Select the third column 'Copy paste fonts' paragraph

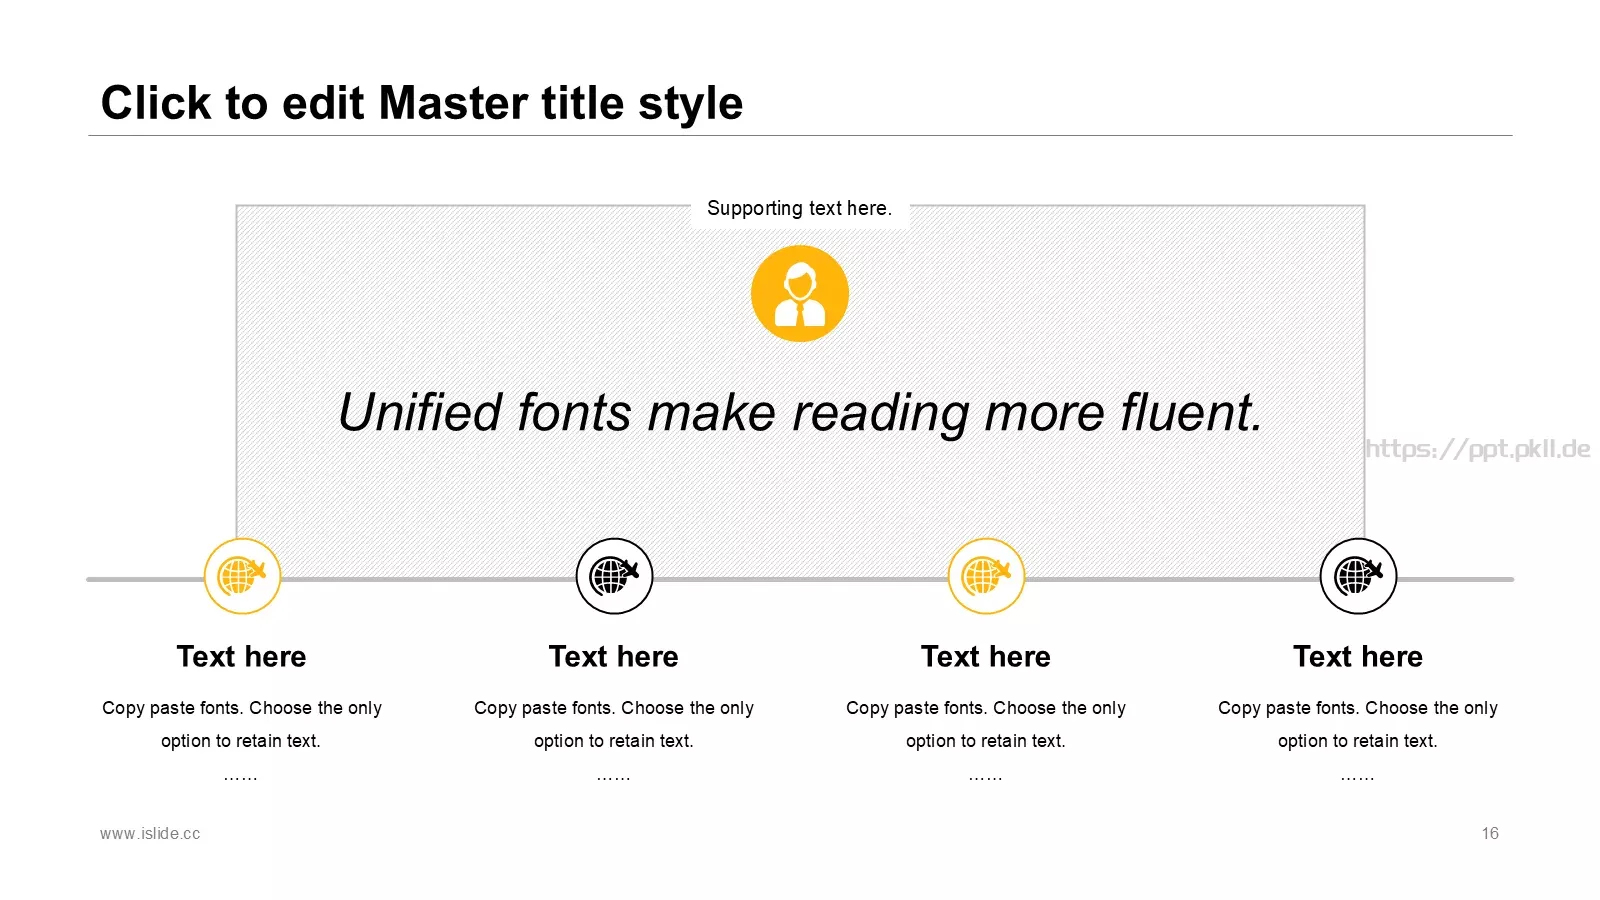pos(986,740)
